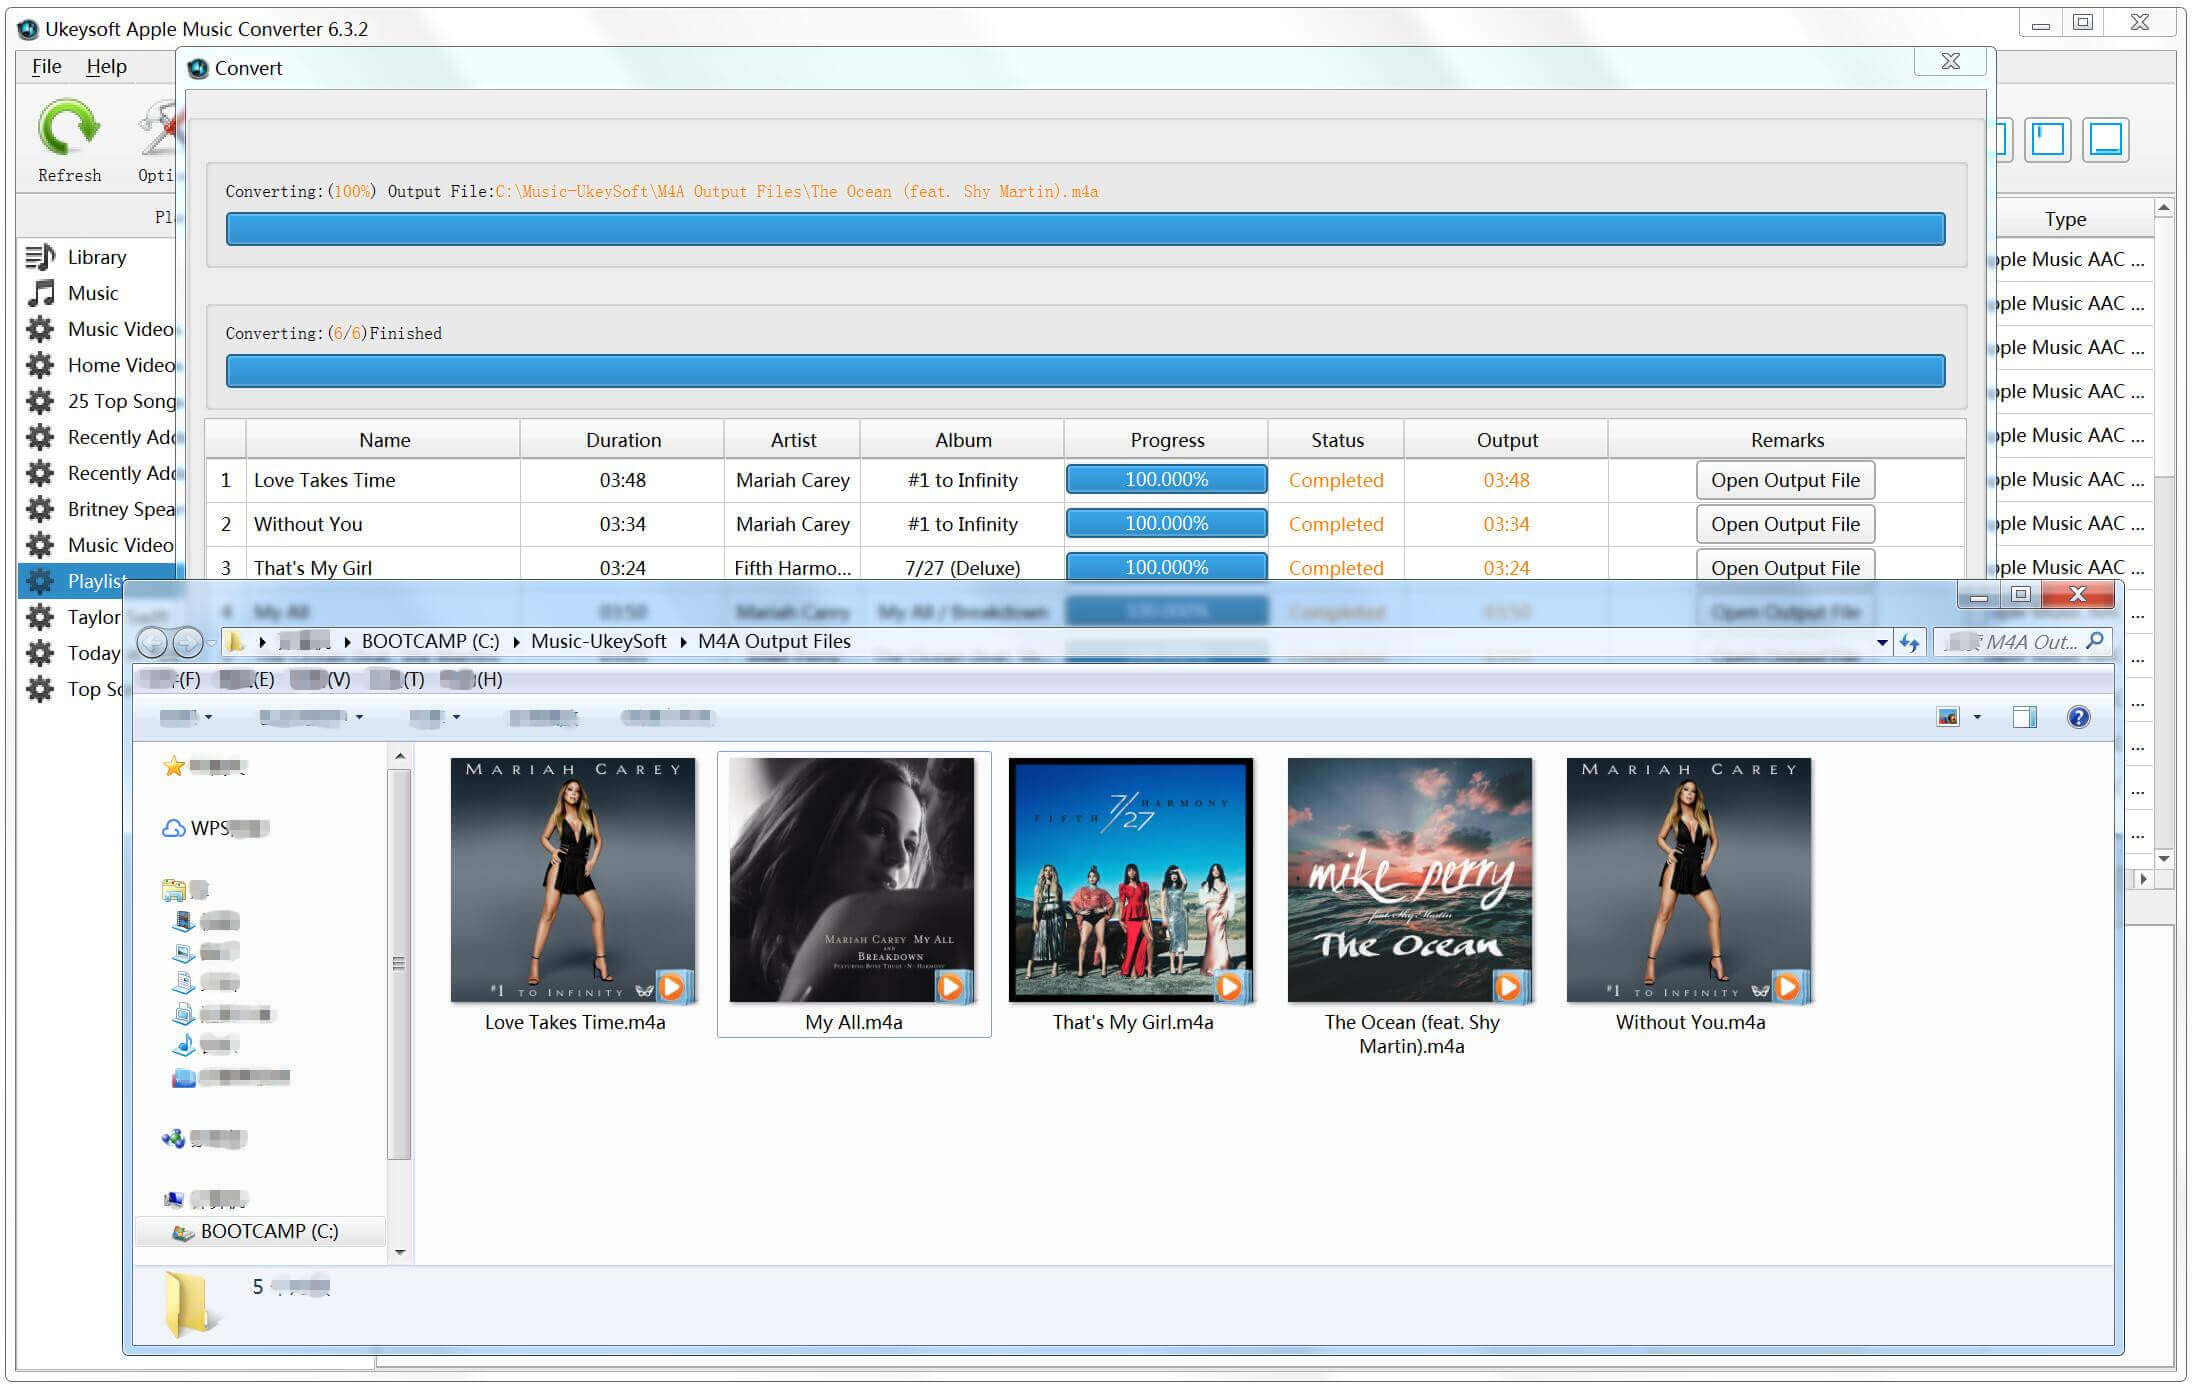Click Open Output File for That's My Girl
Image resolution: width=2192 pixels, height=1390 pixels.
[x=1785, y=567]
